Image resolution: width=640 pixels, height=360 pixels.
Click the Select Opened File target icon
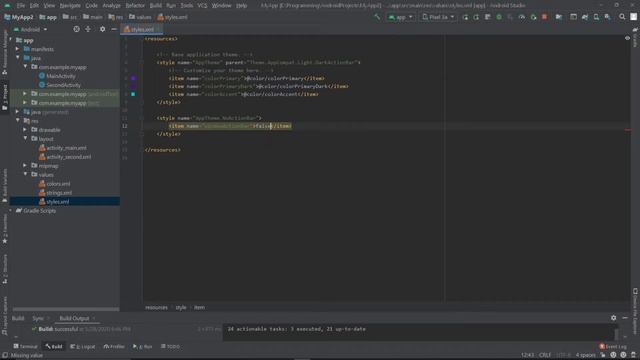click(x=76, y=29)
